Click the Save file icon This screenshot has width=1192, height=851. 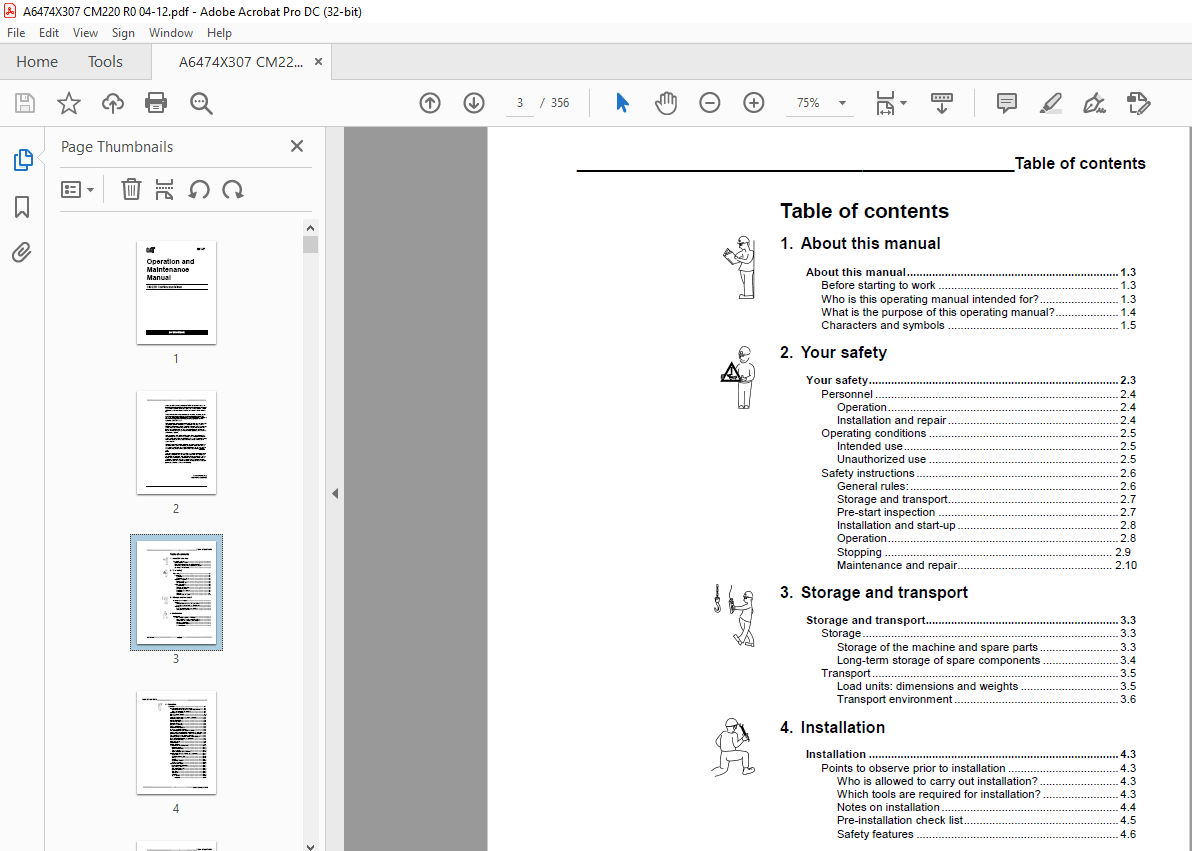25,103
